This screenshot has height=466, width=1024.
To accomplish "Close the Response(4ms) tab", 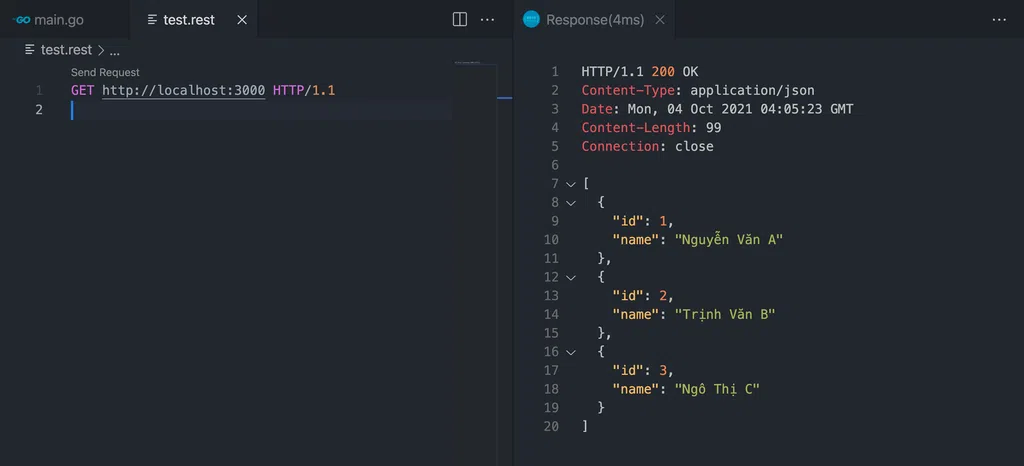I will point(660,20).
